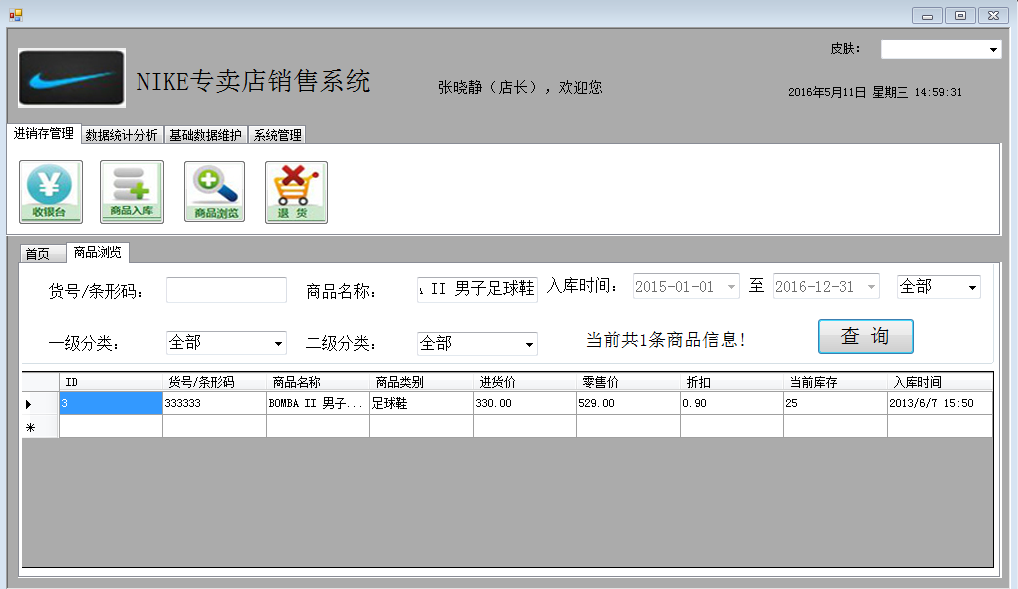The width and height of the screenshot is (1018, 589).
Task: Click the app icon in title bar
Action: (x=16, y=15)
